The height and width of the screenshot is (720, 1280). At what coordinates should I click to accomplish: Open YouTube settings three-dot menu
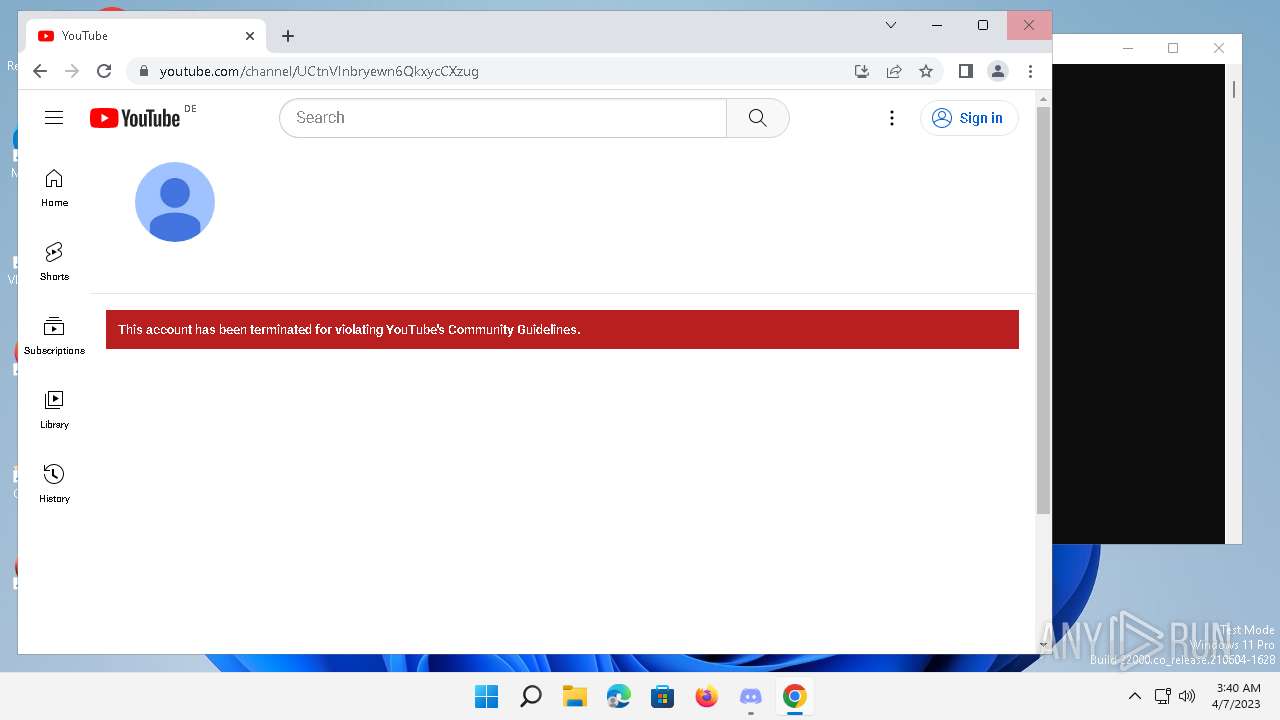(892, 118)
